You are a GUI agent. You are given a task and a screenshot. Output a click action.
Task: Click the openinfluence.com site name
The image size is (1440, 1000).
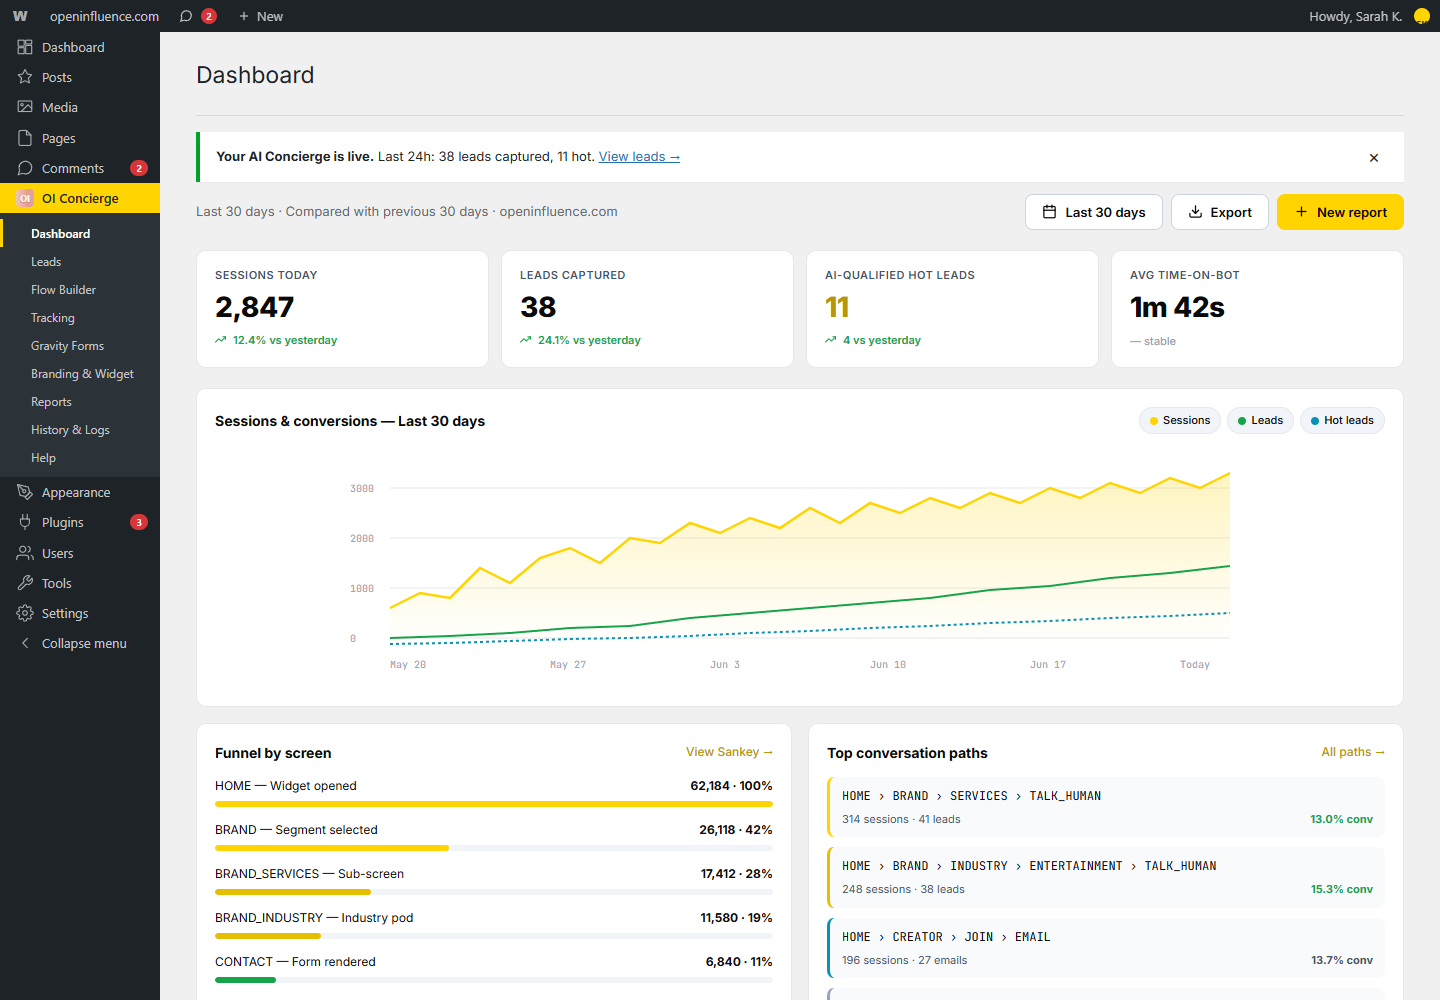(x=104, y=16)
